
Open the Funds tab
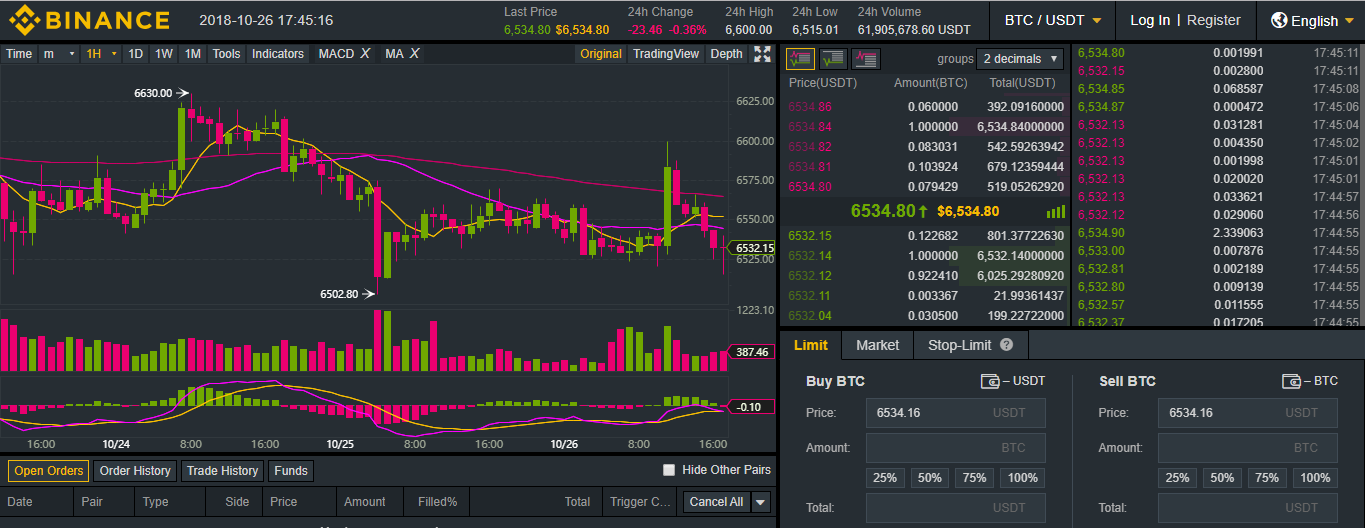tap(291, 471)
